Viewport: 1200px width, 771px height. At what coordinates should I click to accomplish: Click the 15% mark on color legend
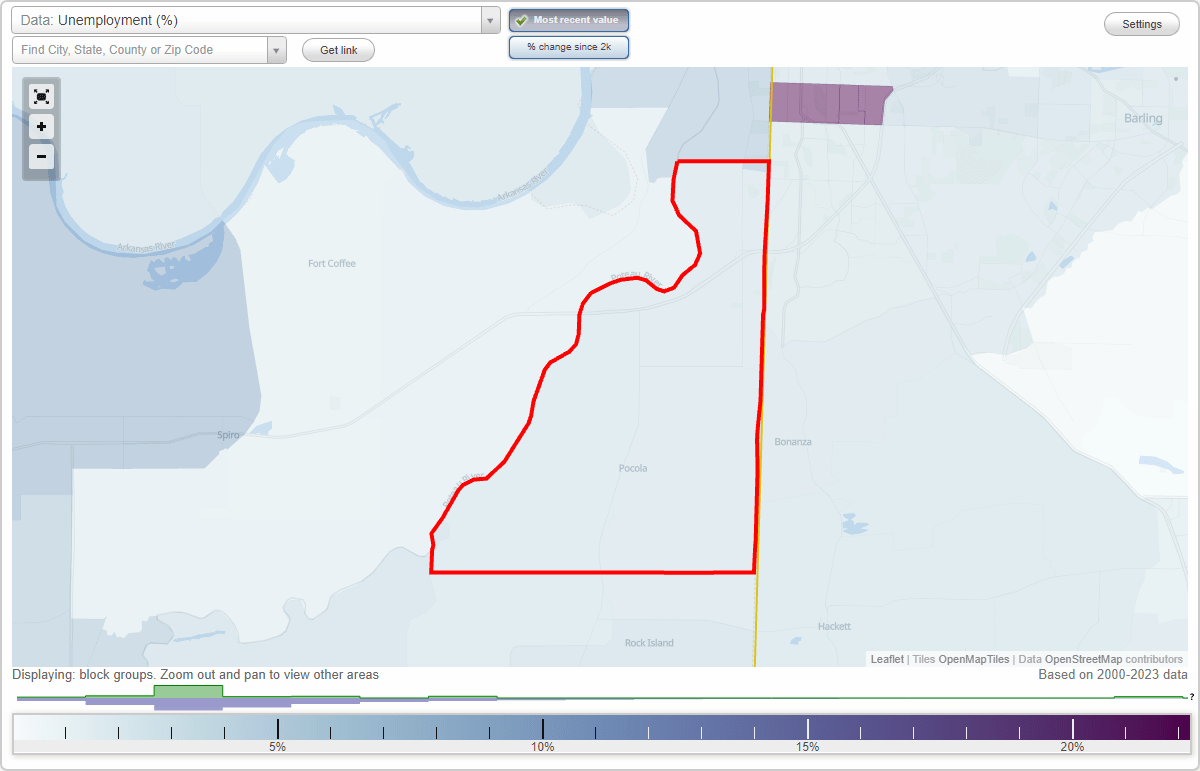pos(808,747)
